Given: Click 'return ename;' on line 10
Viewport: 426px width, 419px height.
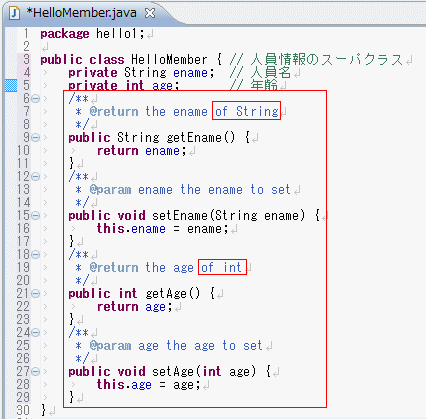Looking at the screenshot, I should coord(142,151).
